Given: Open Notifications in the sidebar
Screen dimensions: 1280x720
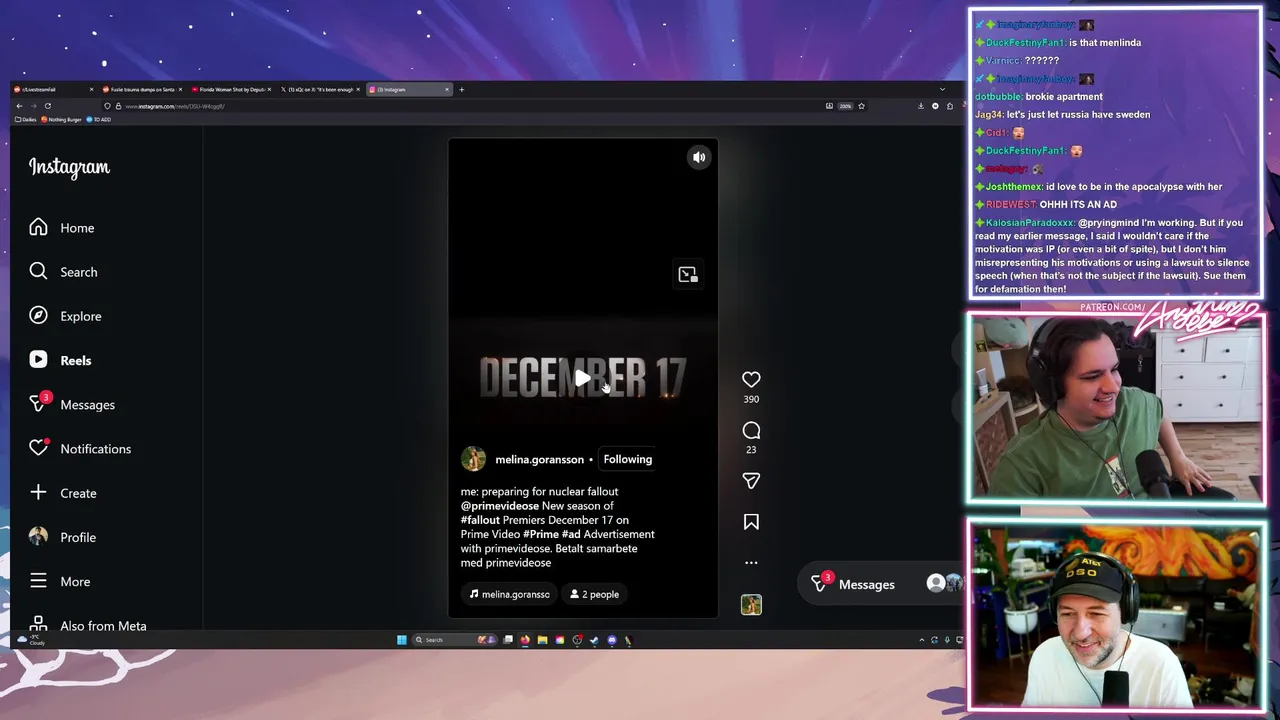Looking at the screenshot, I should pos(80,448).
